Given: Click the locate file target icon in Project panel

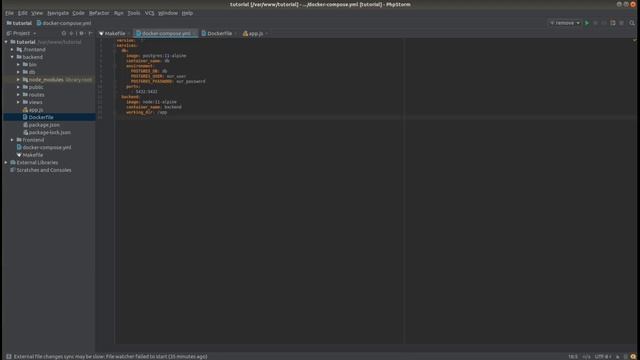Looking at the screenshot, I should [x=64, y=33].
